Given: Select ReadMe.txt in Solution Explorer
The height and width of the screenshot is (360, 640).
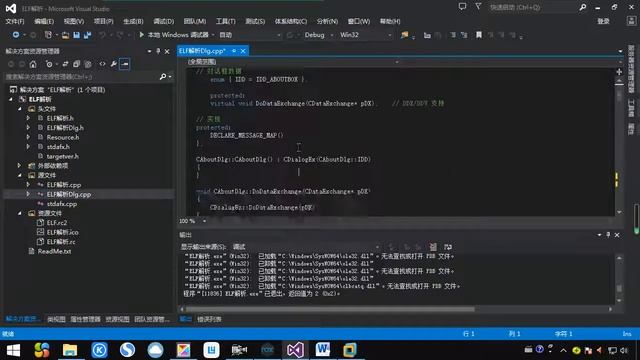Looking at the screenshot, I should (54, 251).
